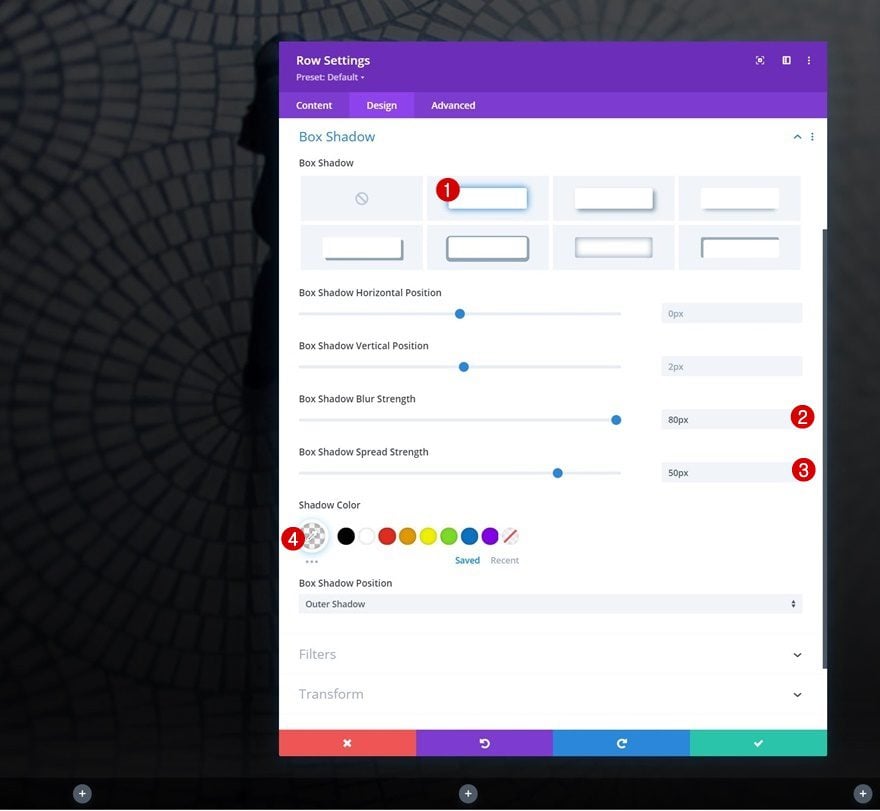Toggle fullscreen expand icon in header
The width and height of the screenshot is (880, 811).
[x=760, y=61]
